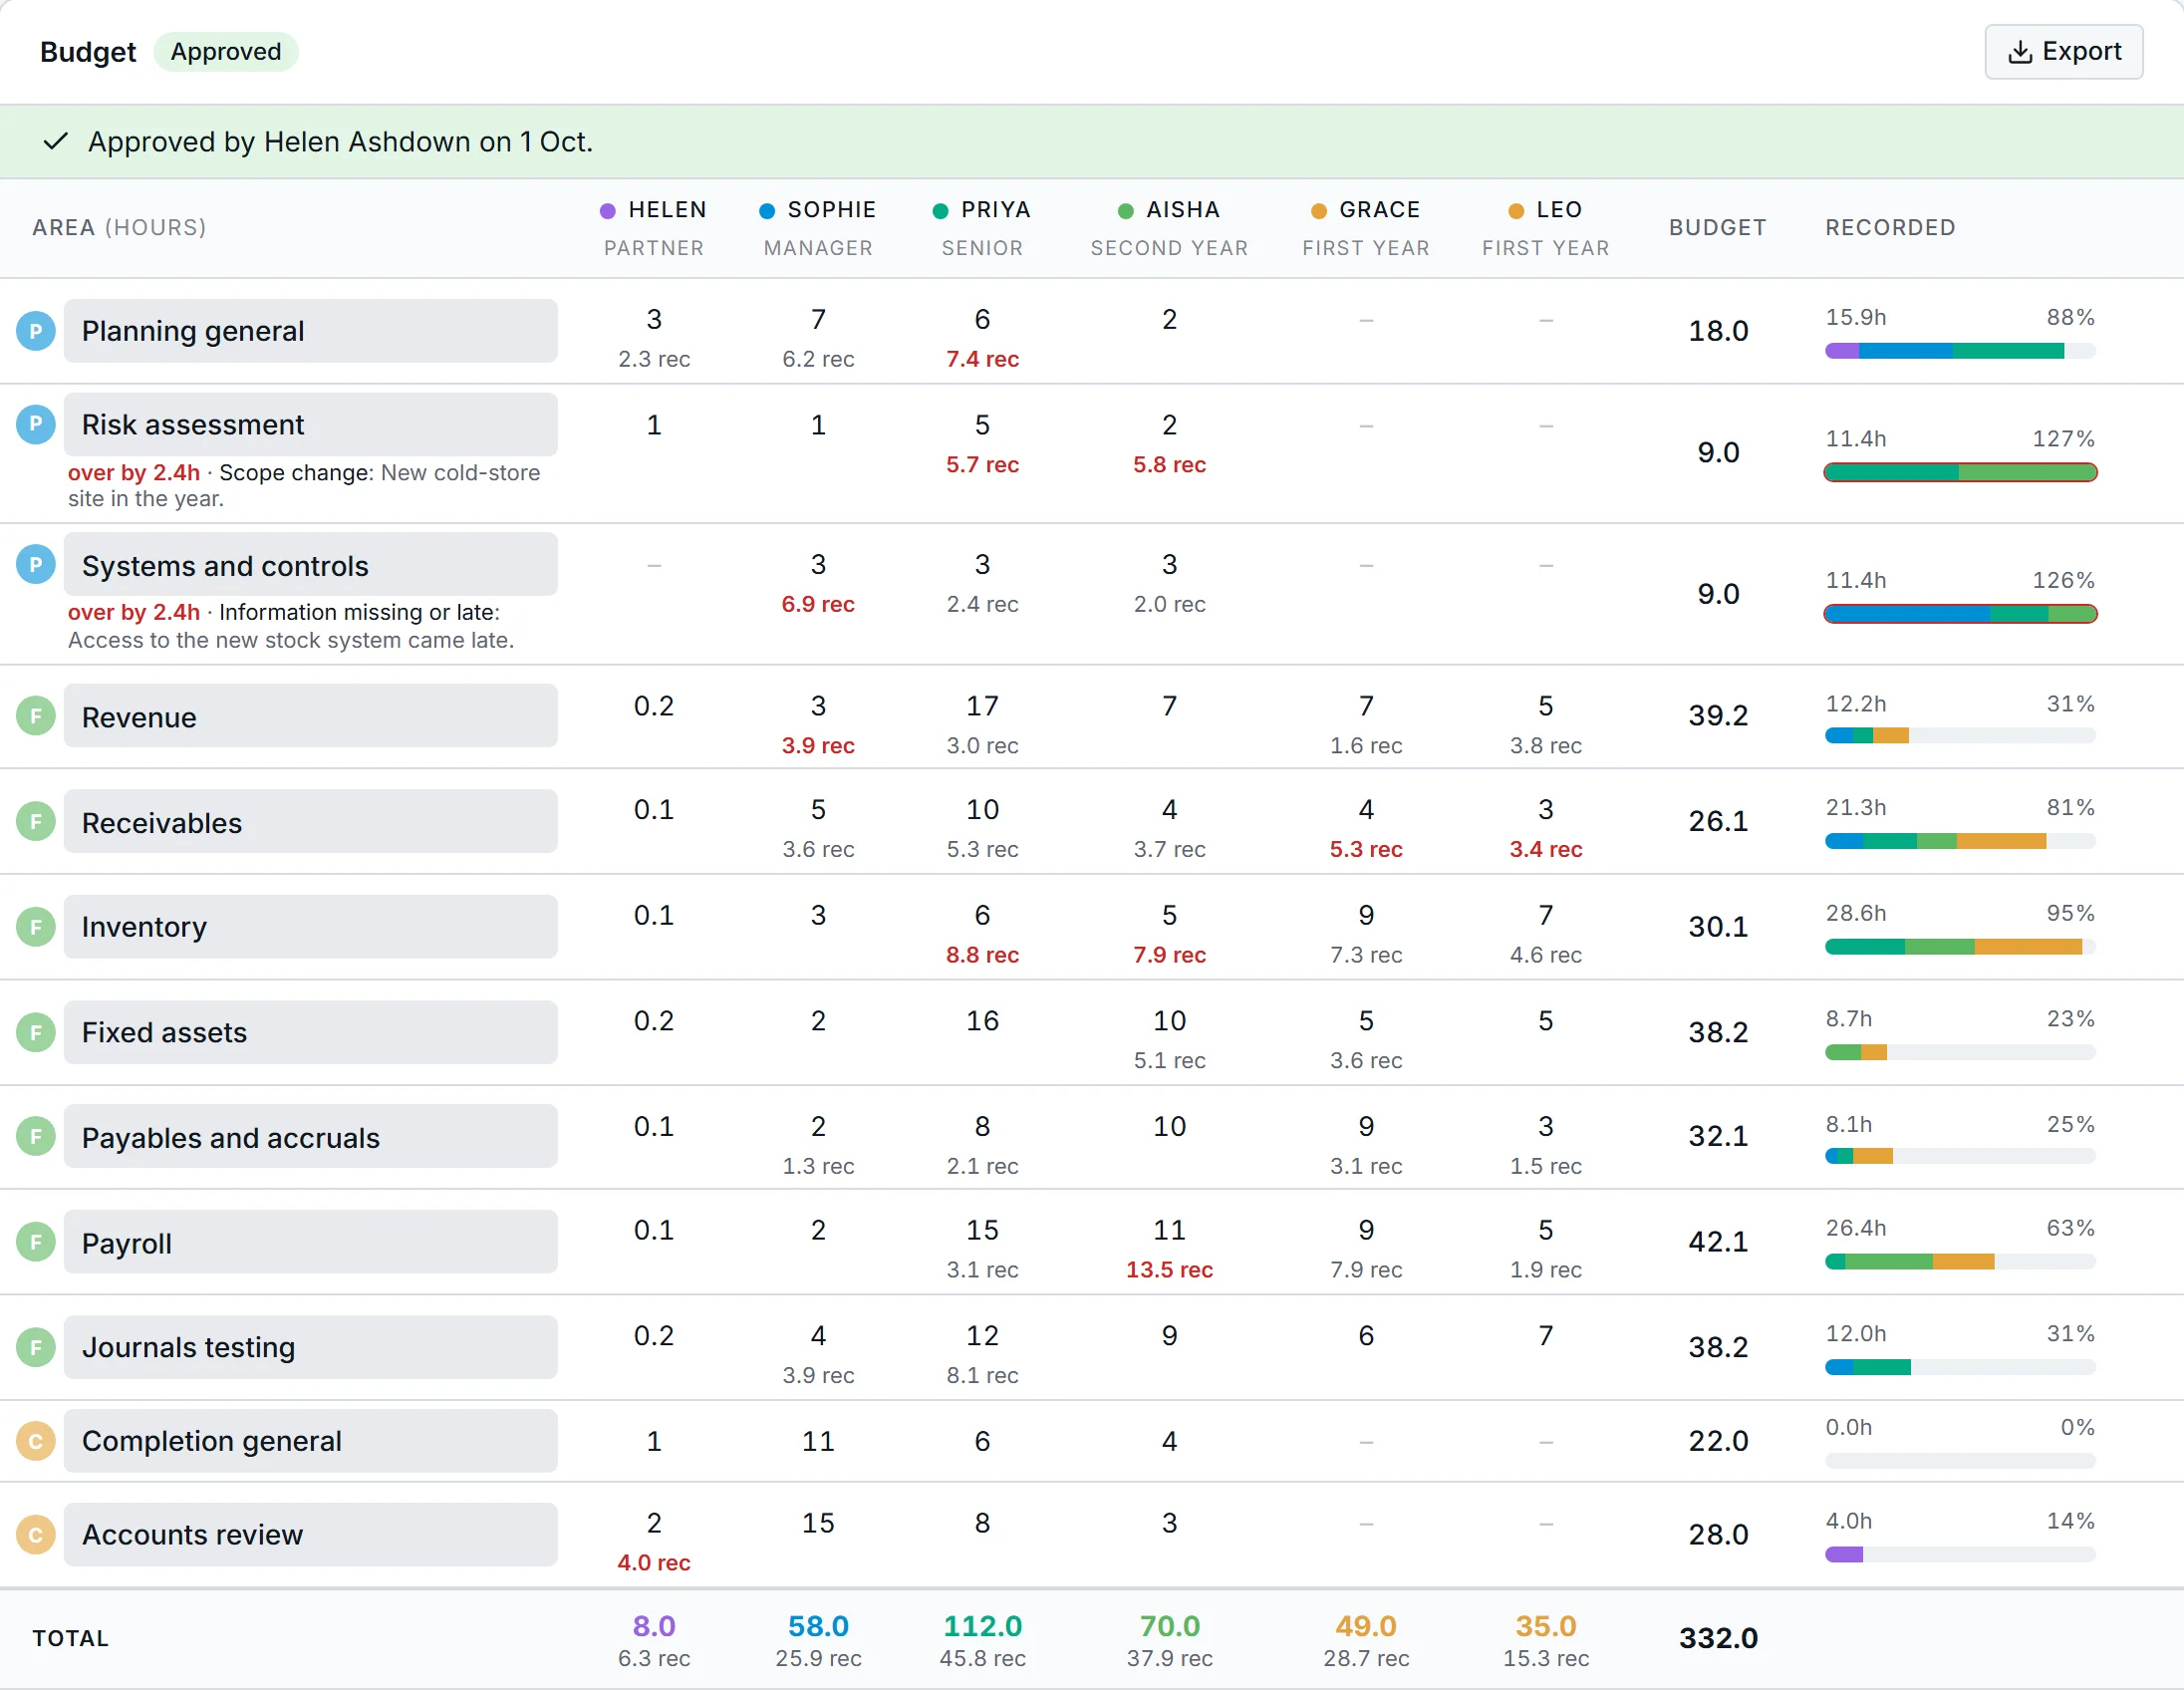Click the purple dot next to Helen
Screen dimensions: 2184x1690
607,211
